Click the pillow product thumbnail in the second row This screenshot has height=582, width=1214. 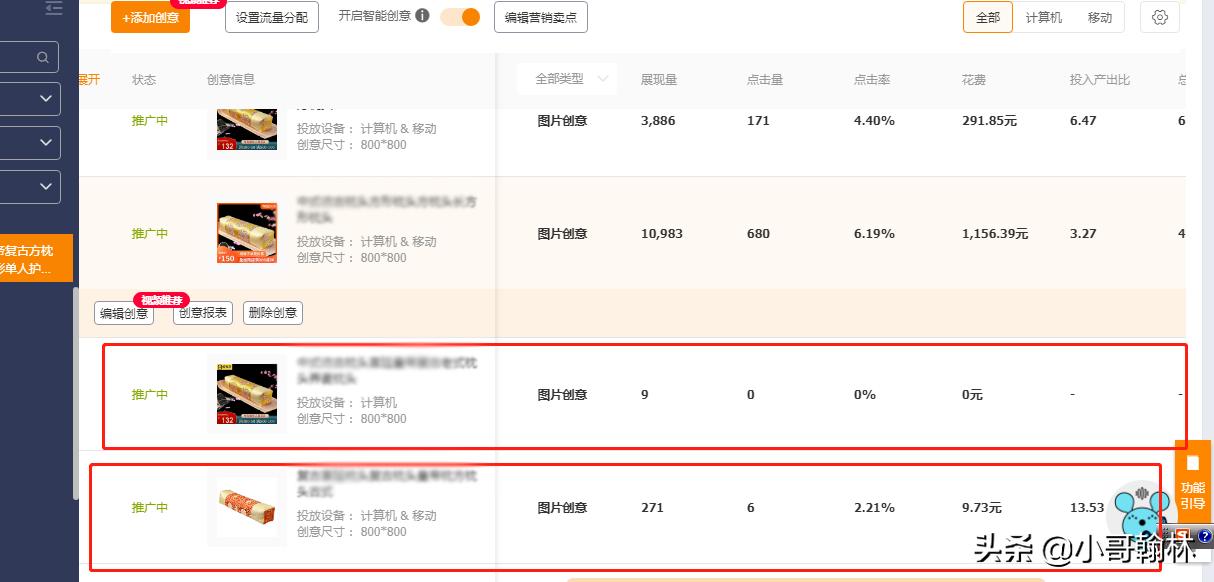246,233
